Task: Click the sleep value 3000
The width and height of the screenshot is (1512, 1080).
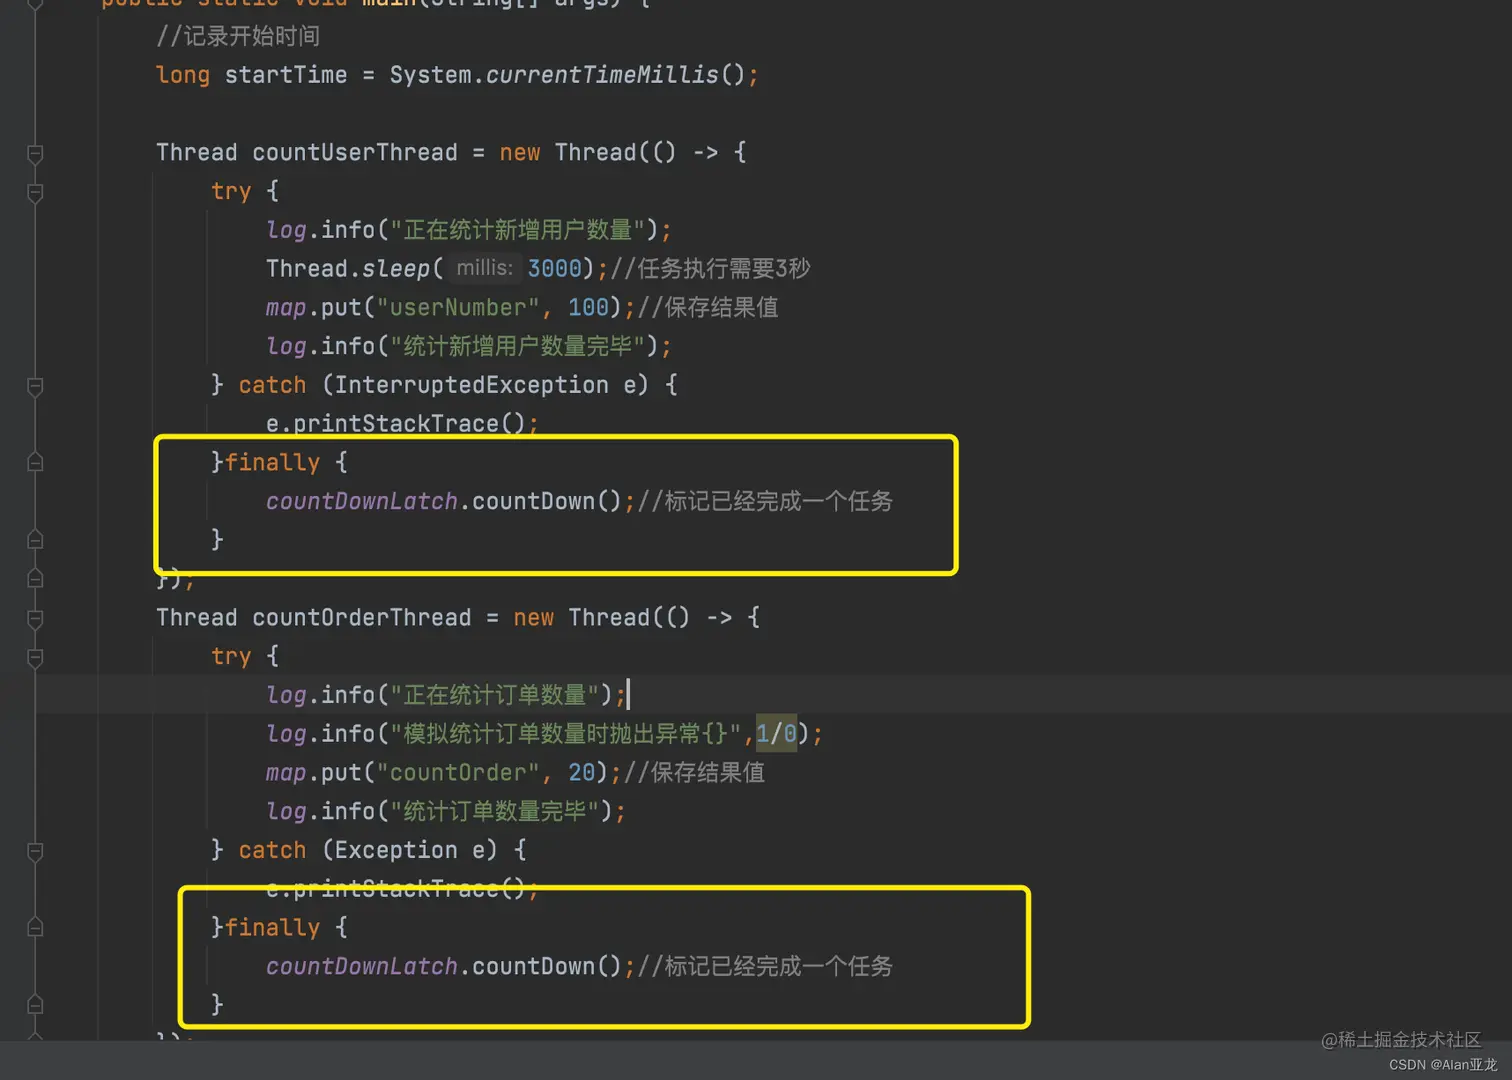Action: (x=554, y=268)
